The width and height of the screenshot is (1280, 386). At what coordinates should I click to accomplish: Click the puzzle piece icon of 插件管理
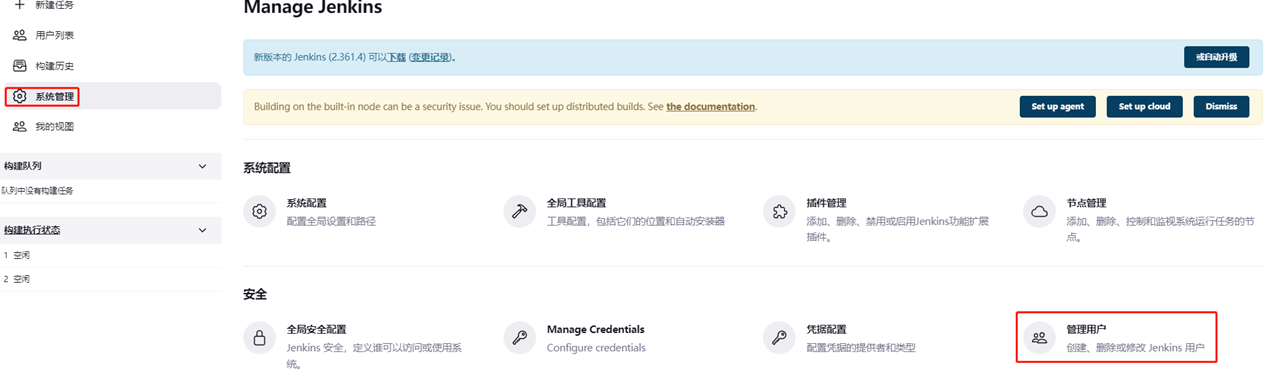[x=779, y=211]
